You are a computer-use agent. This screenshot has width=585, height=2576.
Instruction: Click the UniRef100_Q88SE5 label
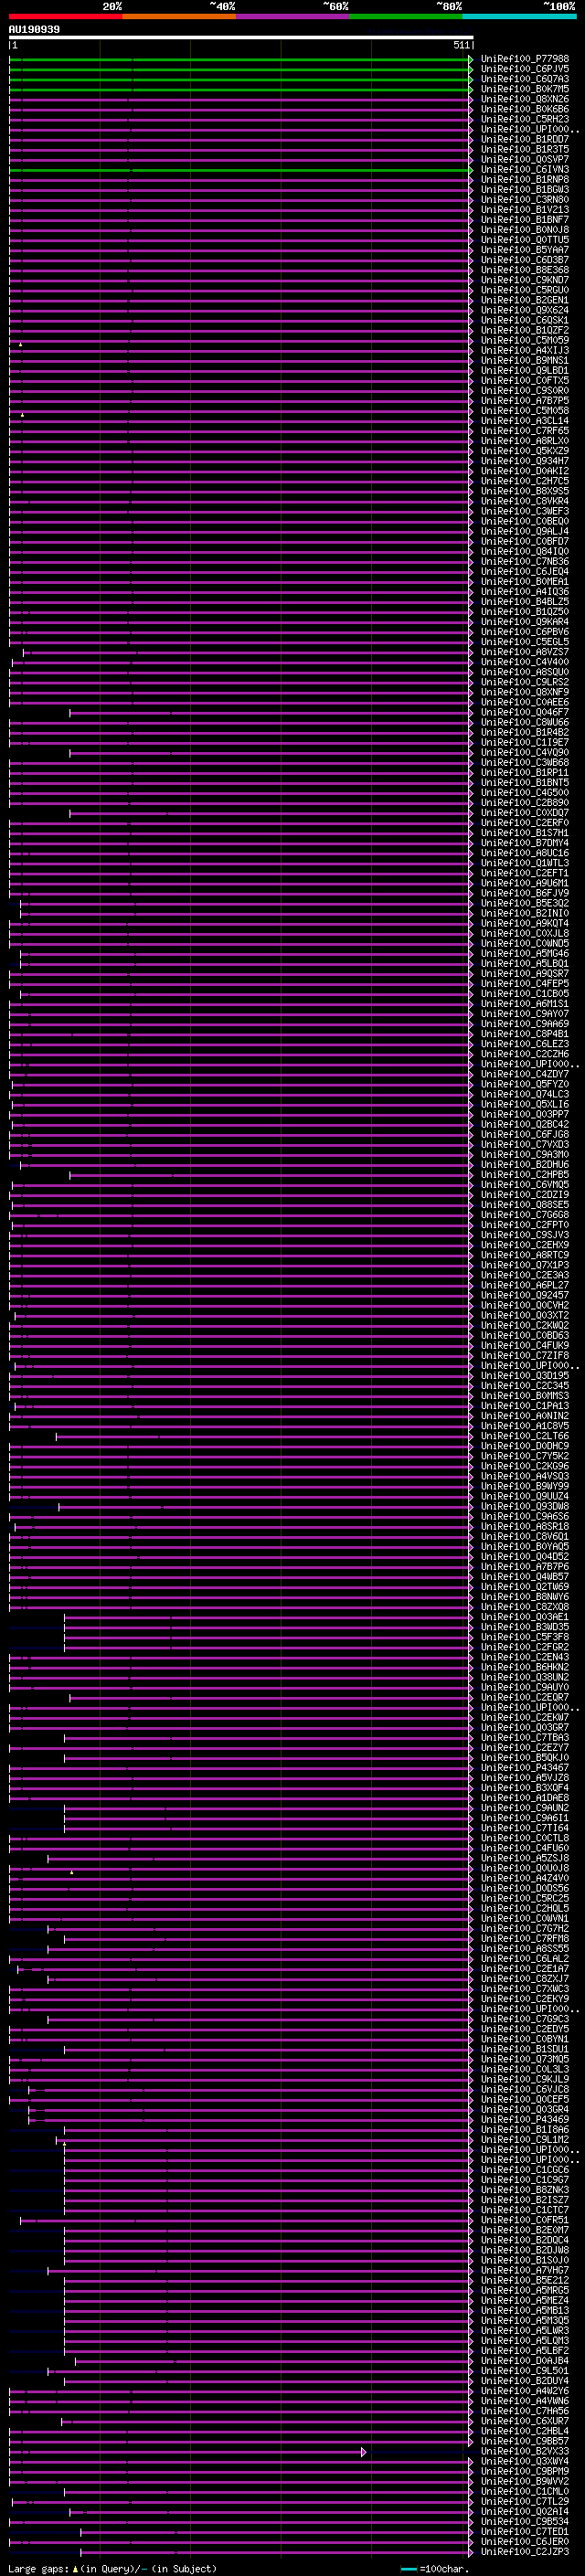coord(524,1205)
